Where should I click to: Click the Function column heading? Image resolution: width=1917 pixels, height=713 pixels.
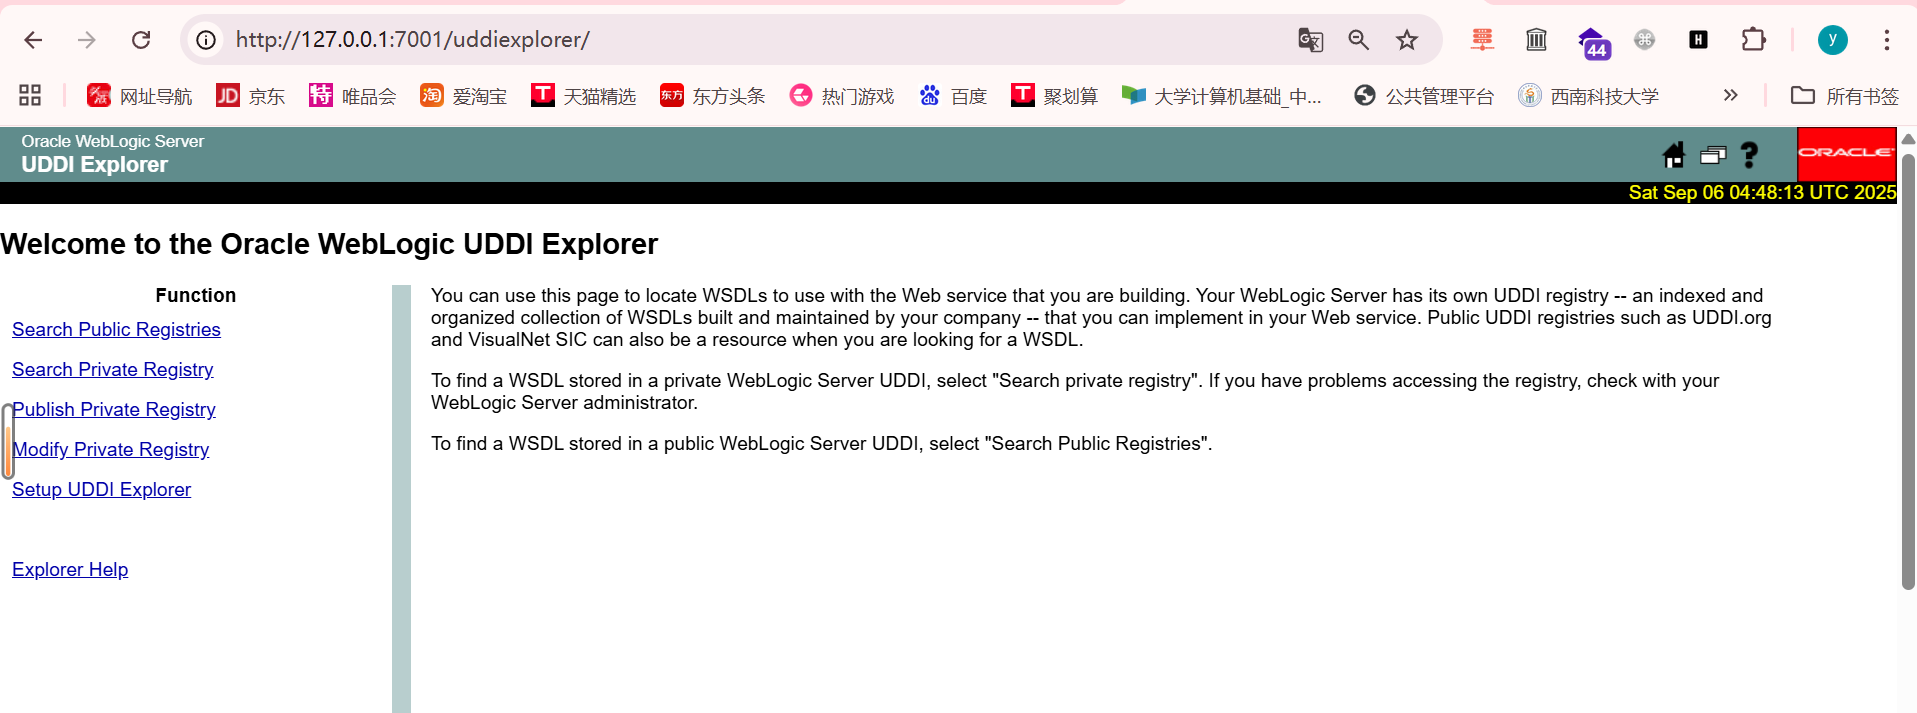pos(196,295)
